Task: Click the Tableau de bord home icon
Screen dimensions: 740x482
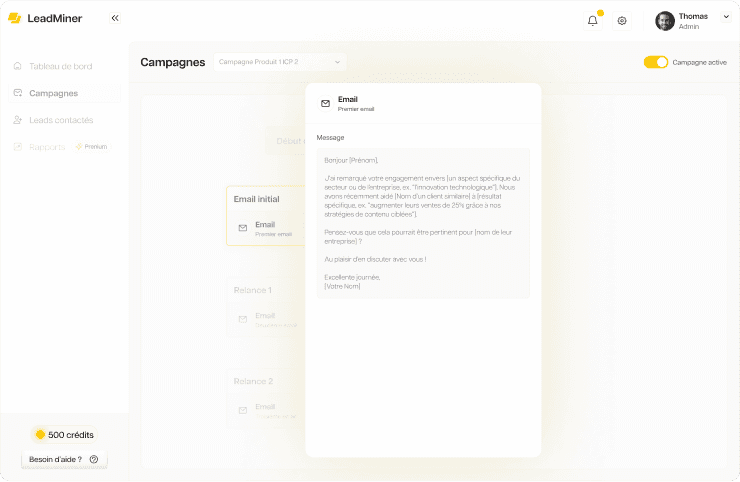Action: pos(17,66)
